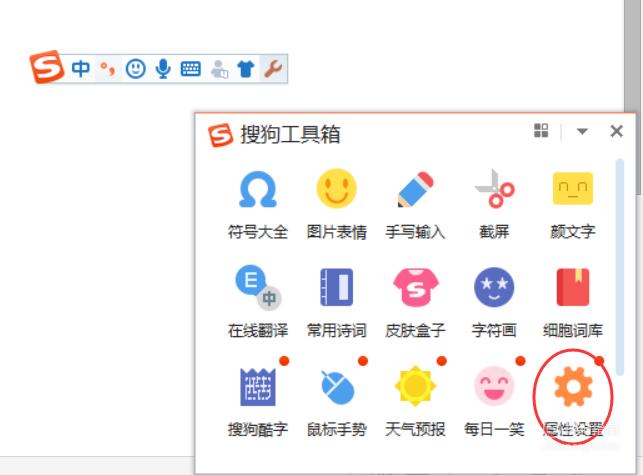The image size is (643, 475).
Task: Open 在线翻译 translation tool
Action: pos(258,302)
